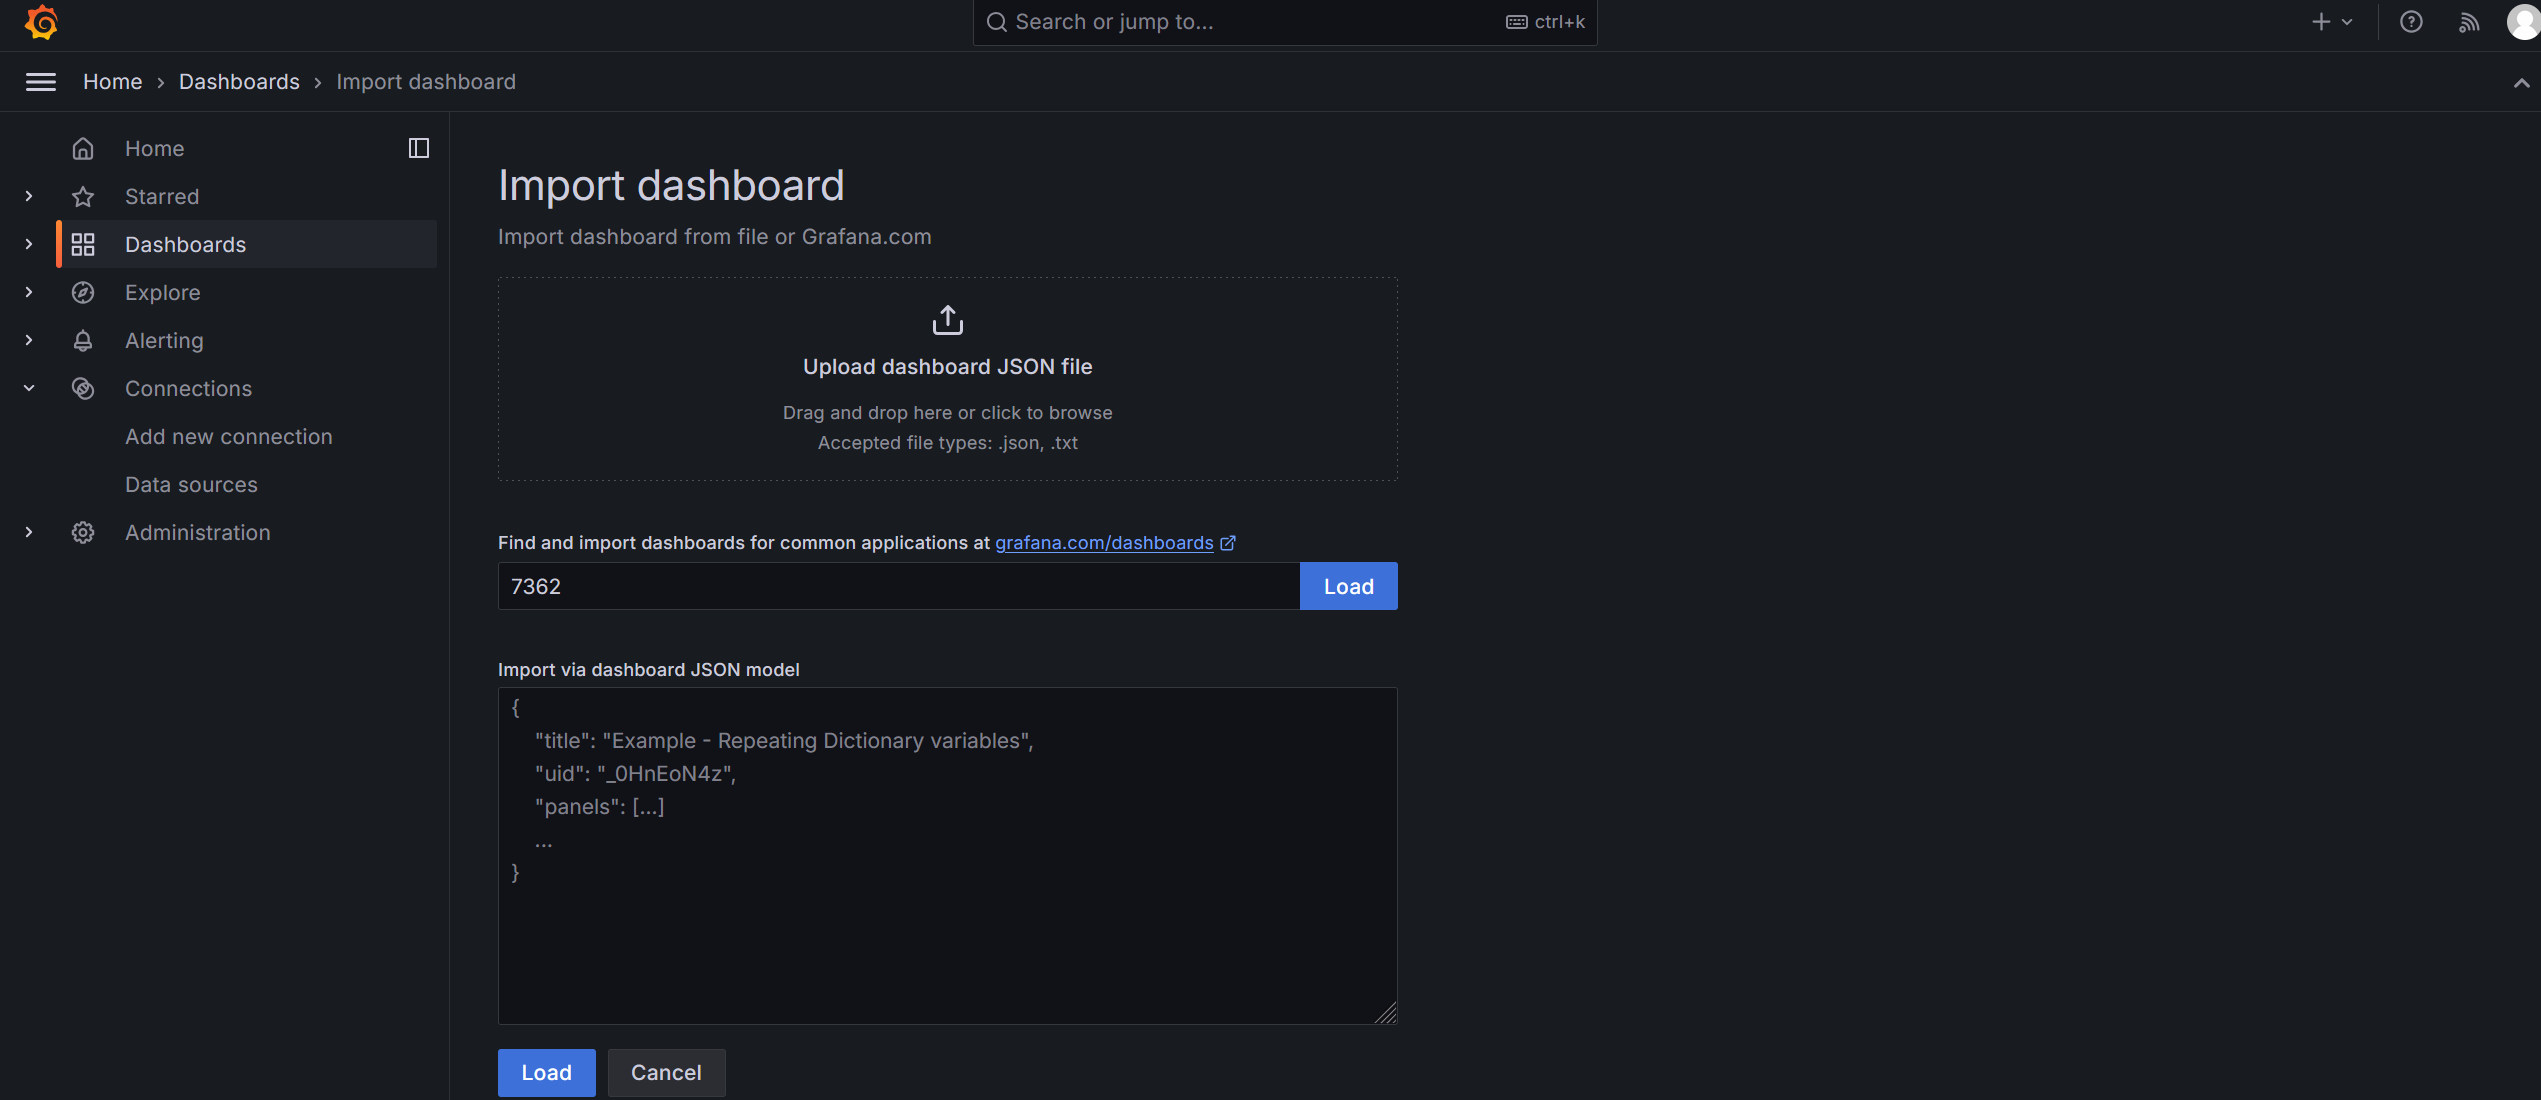
Task: Focus the Grafana.com dashboard ID field
Action: (x=899, y=586)
